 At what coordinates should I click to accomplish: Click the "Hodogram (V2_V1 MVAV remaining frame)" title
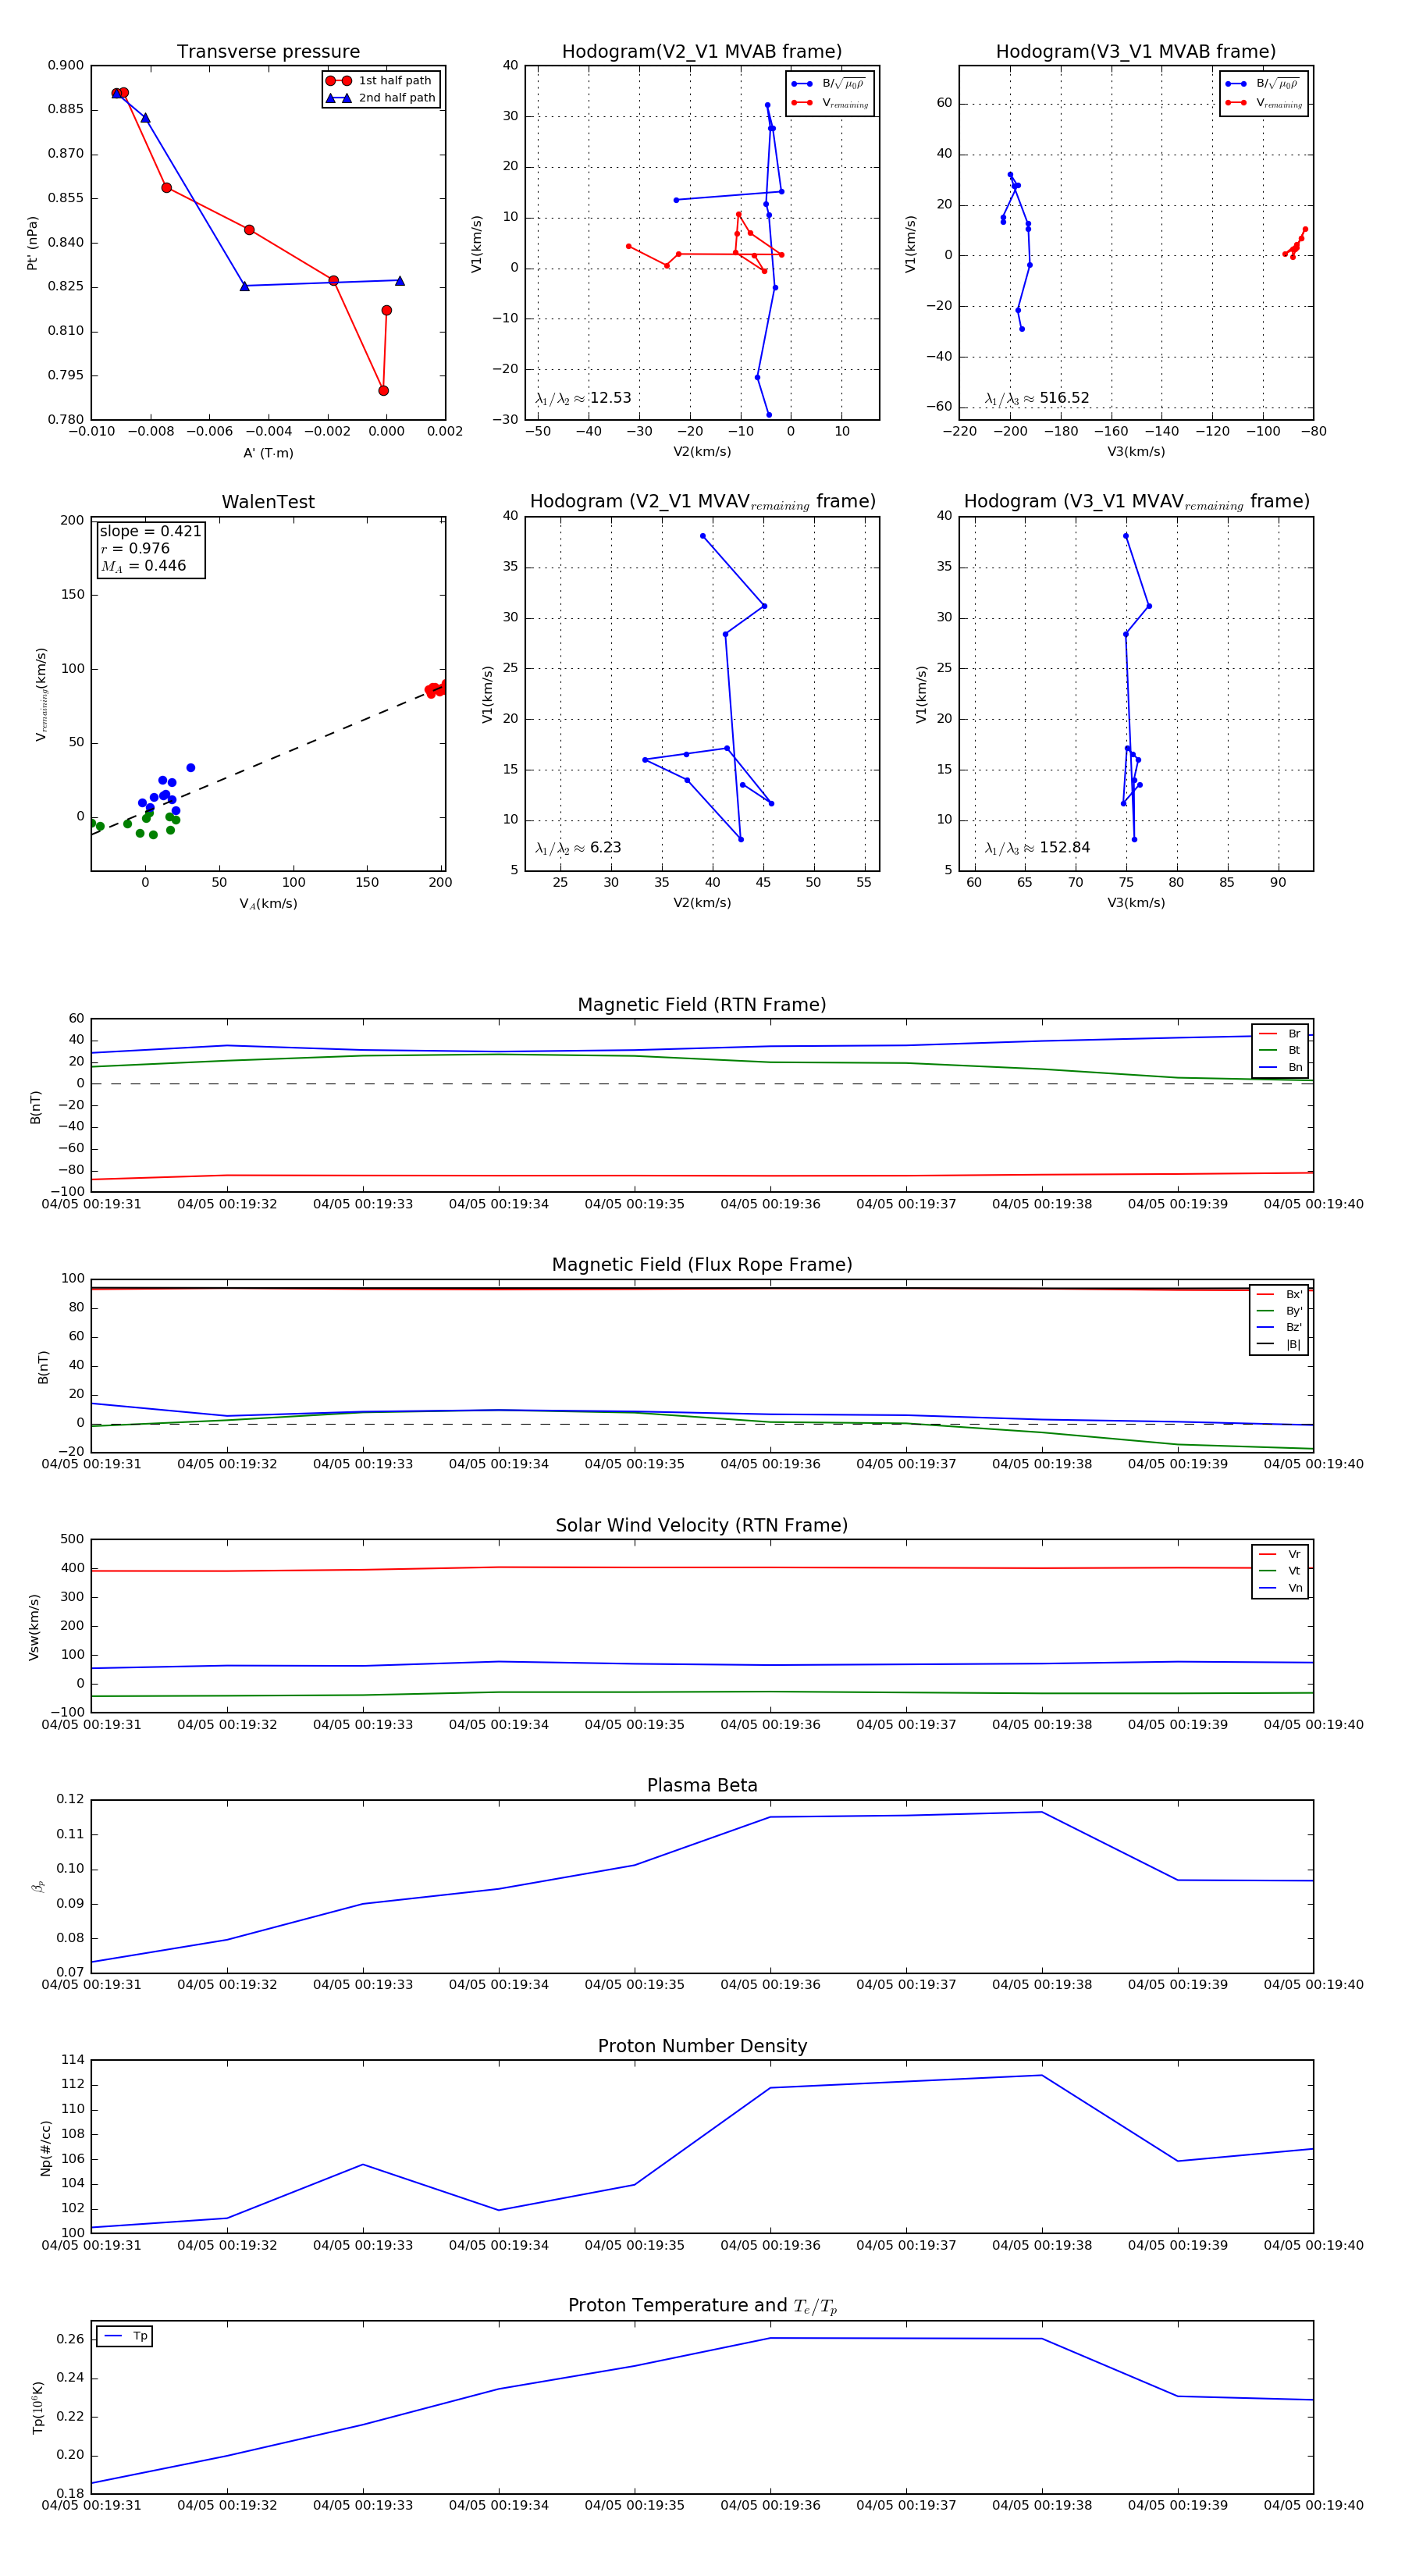[702, 502]
